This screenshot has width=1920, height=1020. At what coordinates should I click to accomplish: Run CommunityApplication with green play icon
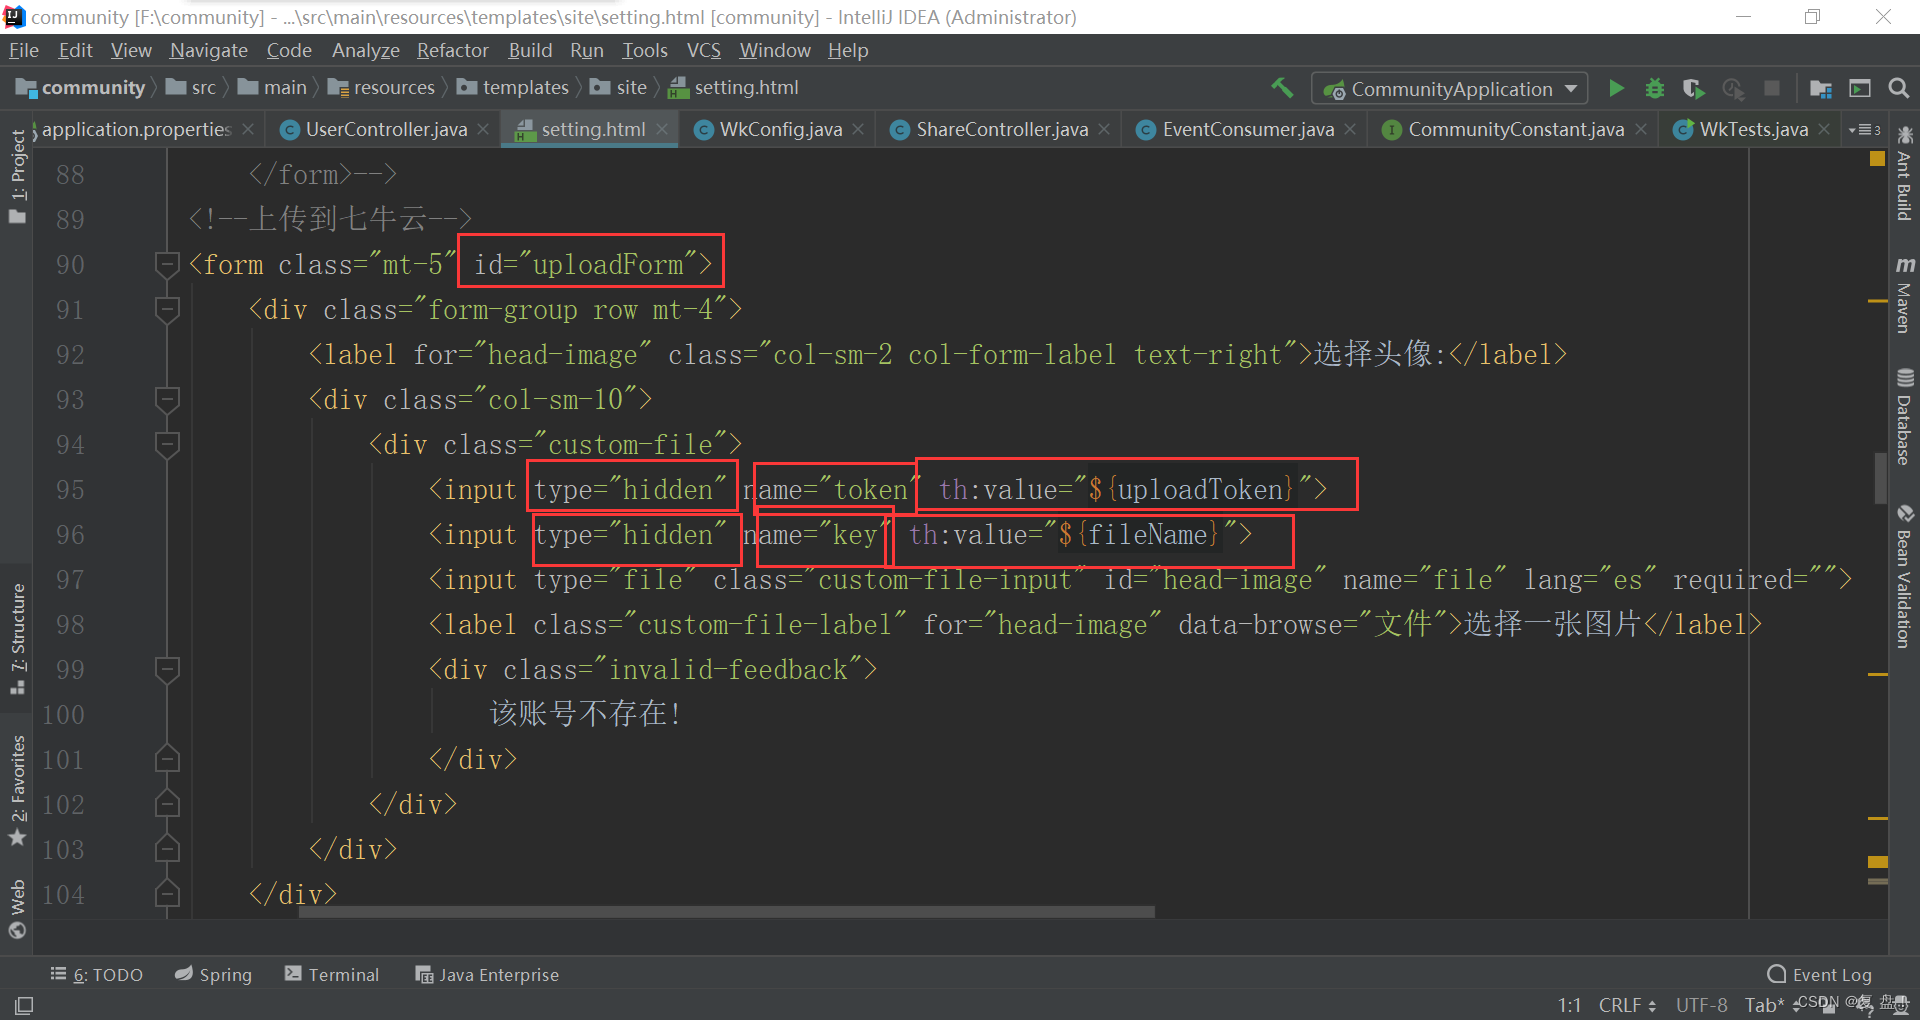point(1616,88)
